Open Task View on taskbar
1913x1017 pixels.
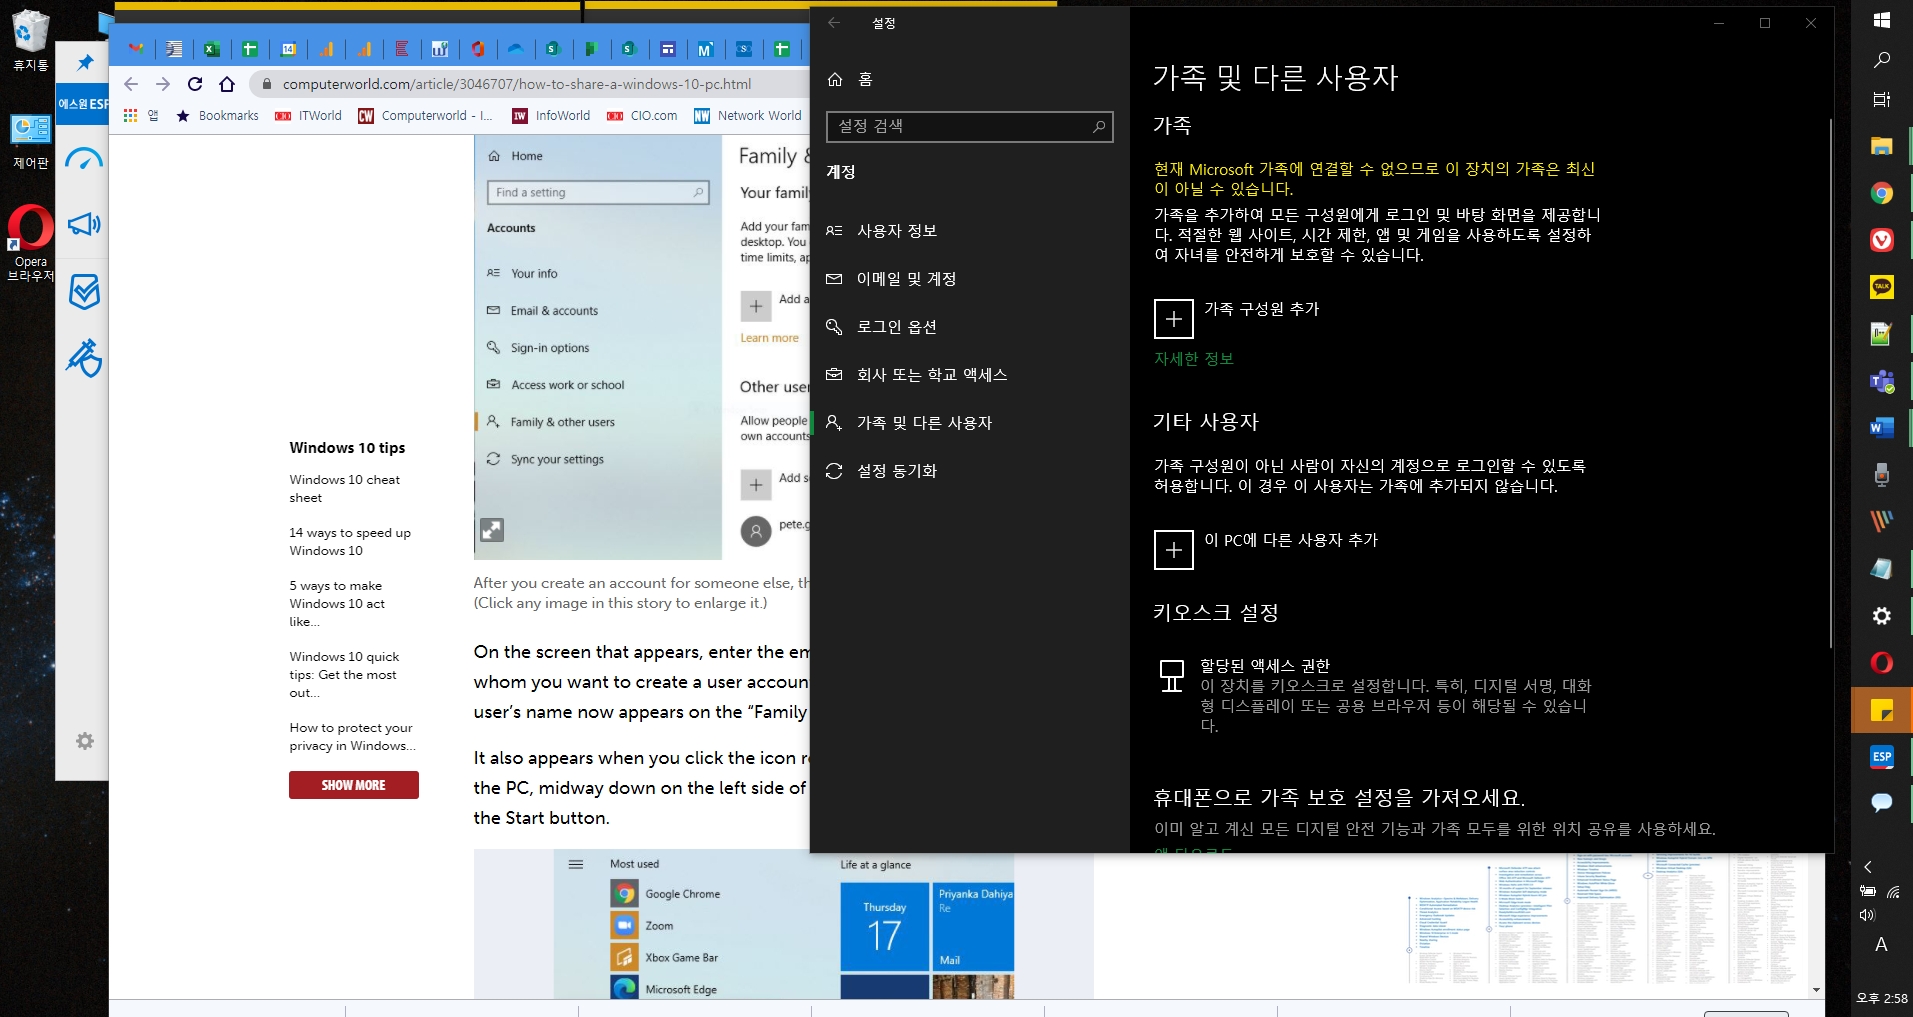(x=1881, y=99)
